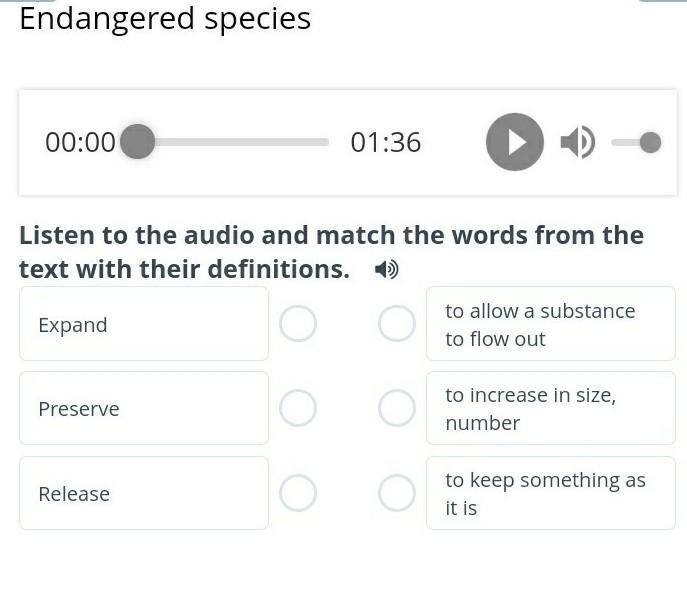Click the Expand word card
Image resolution: width=687 pixels, height=589 pixels.
pyautogui.click(x=144, y=324)
